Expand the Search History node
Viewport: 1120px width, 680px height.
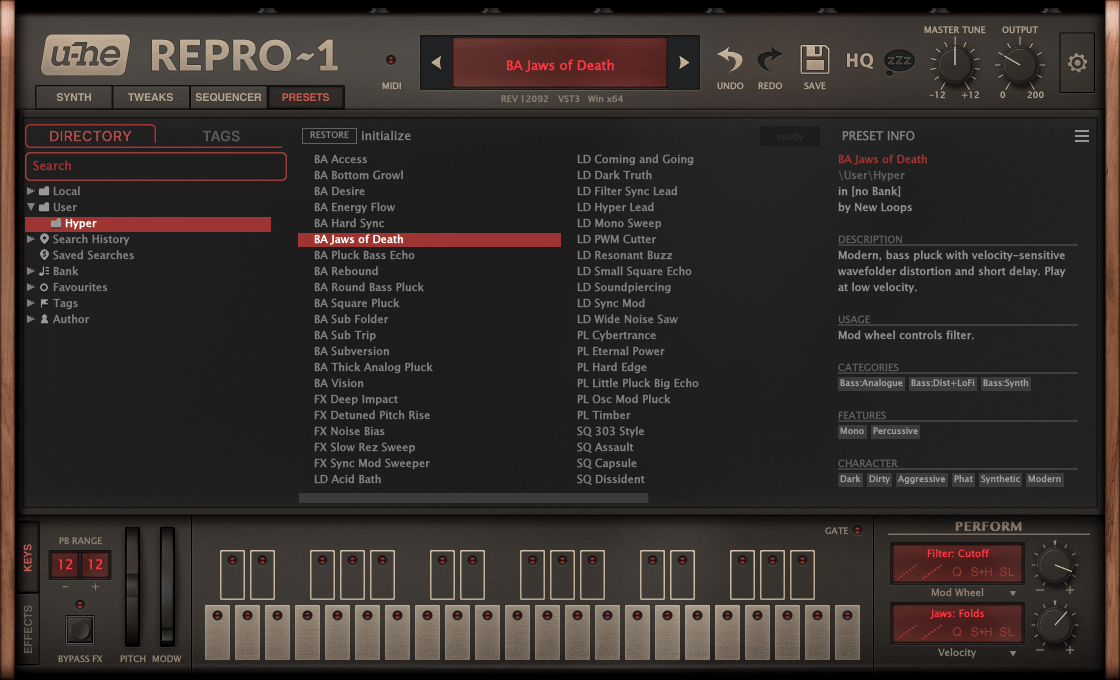click(31, 239)
